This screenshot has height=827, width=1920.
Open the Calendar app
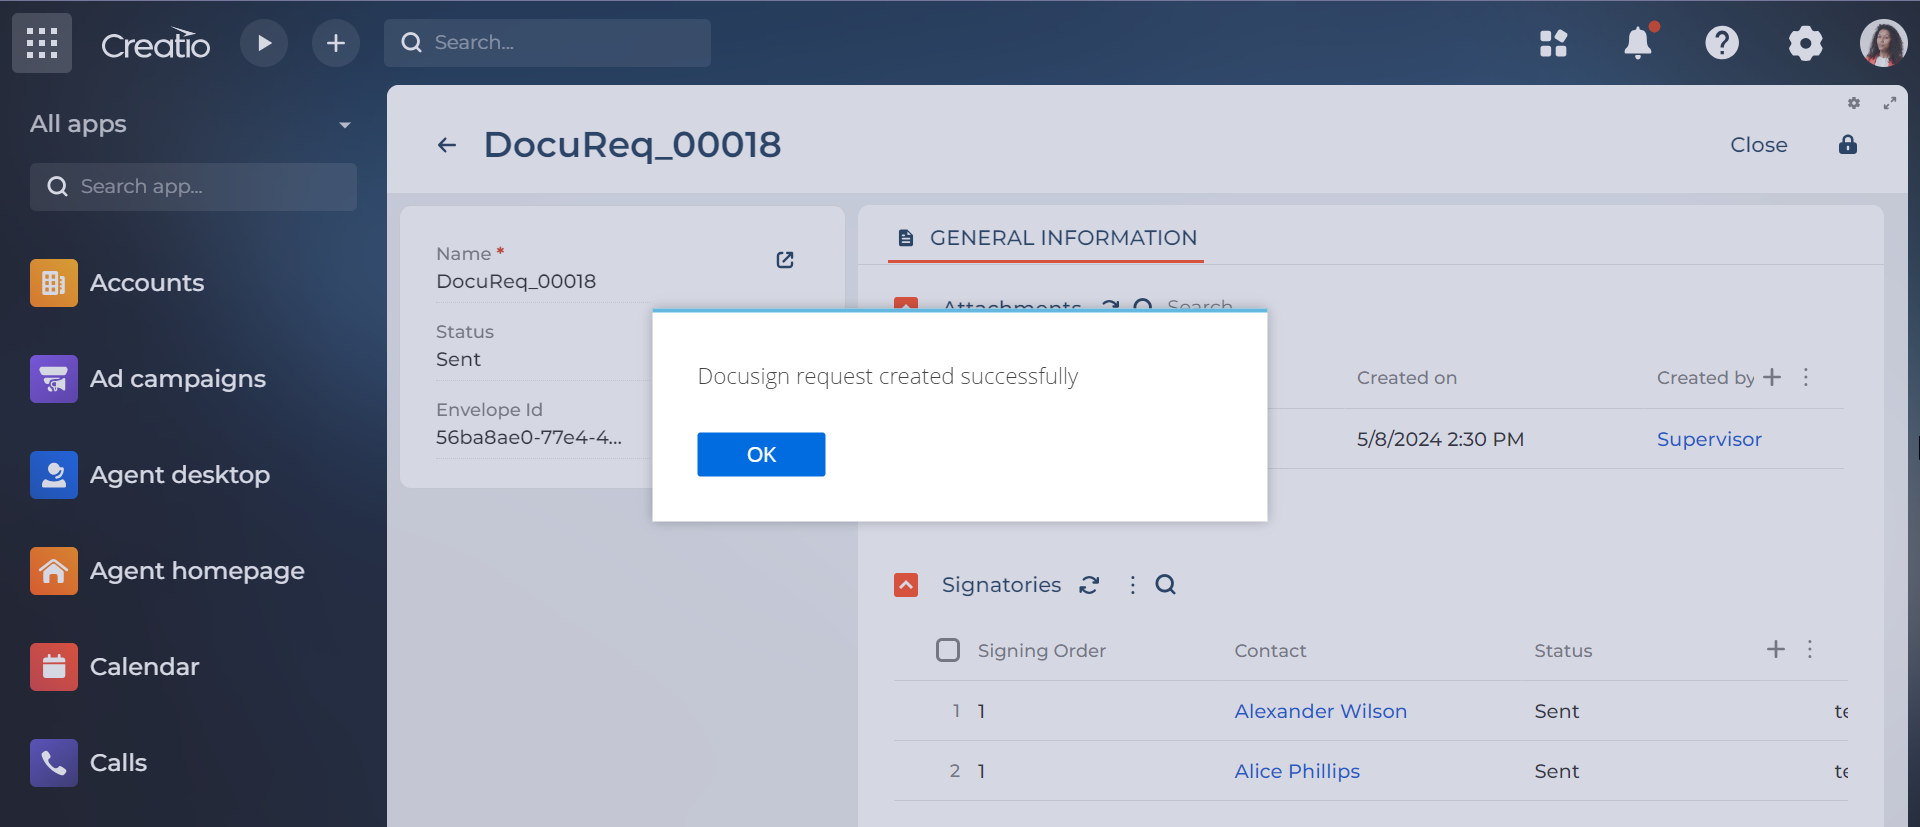tap(115, 667)
